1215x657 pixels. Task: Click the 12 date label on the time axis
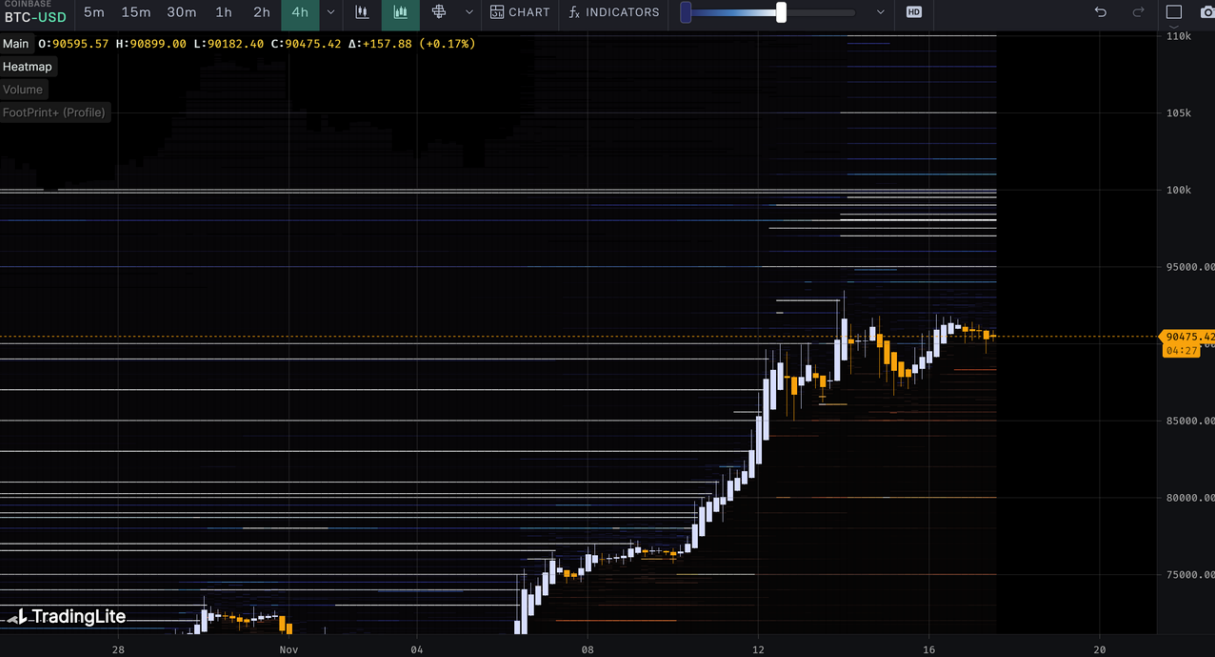click(759, 649)
